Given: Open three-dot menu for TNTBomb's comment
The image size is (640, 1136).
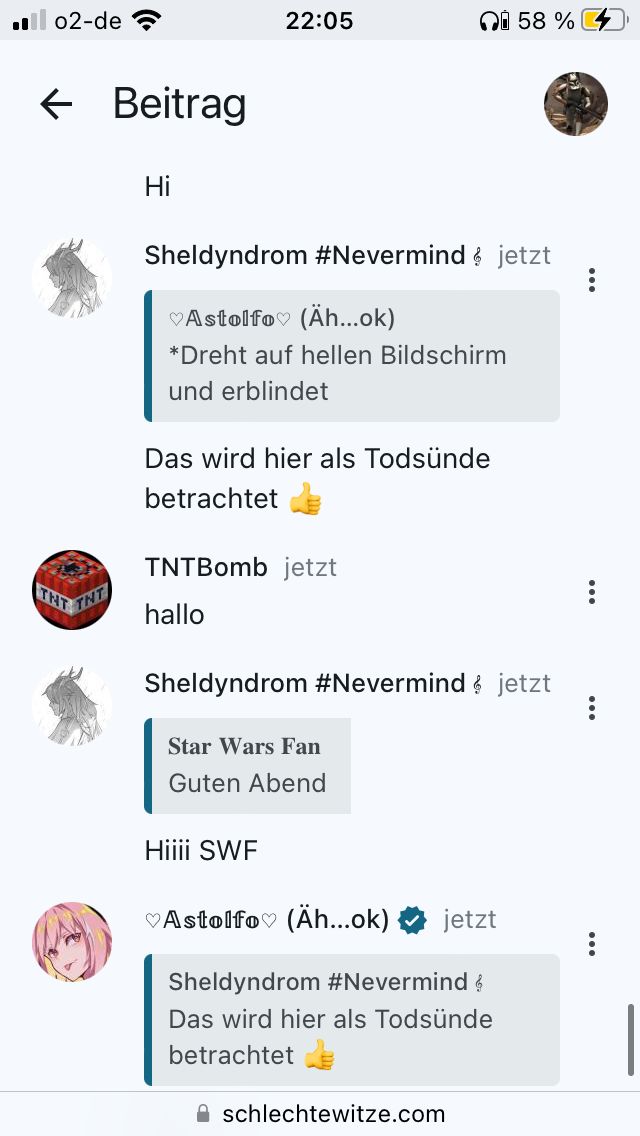Looking at the screenshot, I should coord(591,592).
